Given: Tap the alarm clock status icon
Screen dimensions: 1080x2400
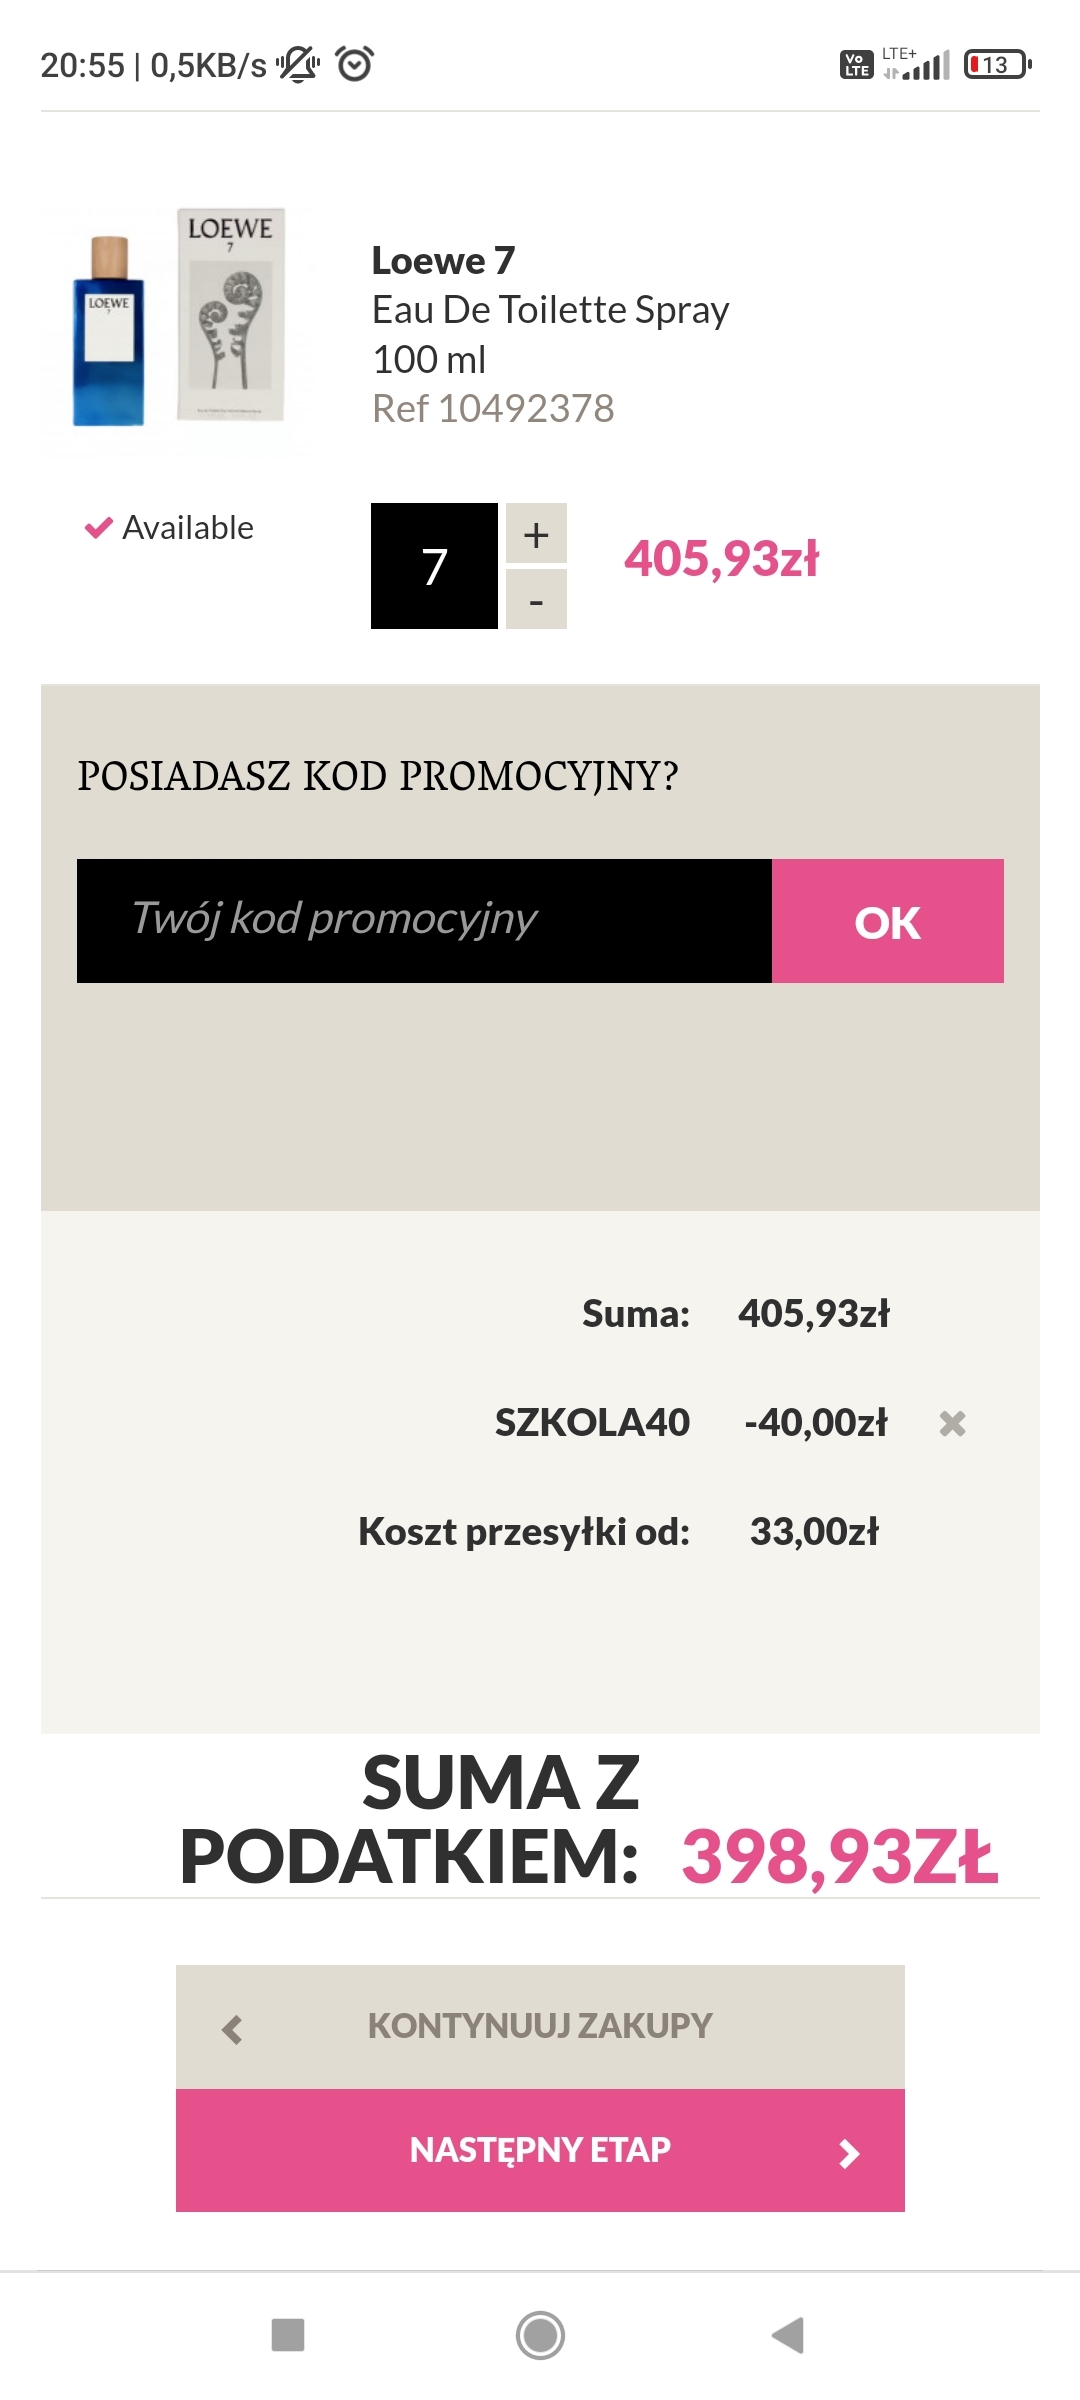Looking at the screenshot, I should click(x=355, y=64).
